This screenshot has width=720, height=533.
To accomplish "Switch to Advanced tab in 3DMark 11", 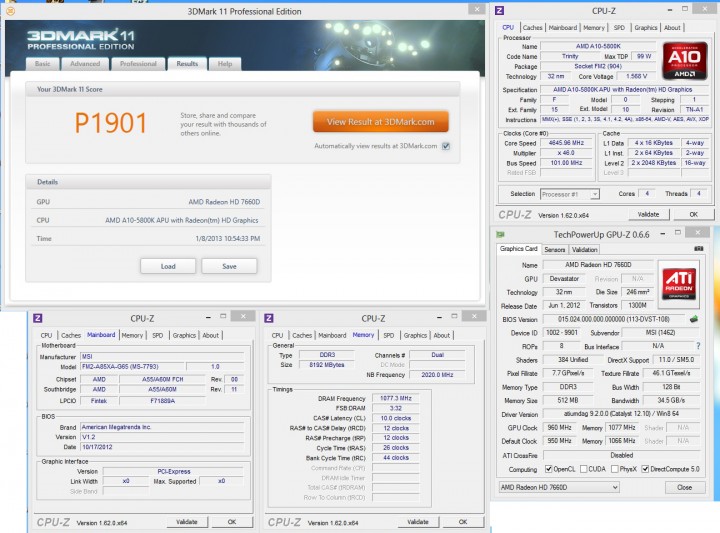I will click(x=85, y=64).
